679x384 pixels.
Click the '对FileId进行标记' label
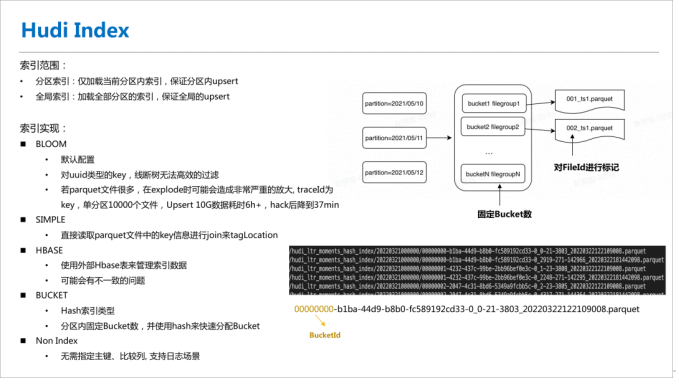click(x=586, y=167)
